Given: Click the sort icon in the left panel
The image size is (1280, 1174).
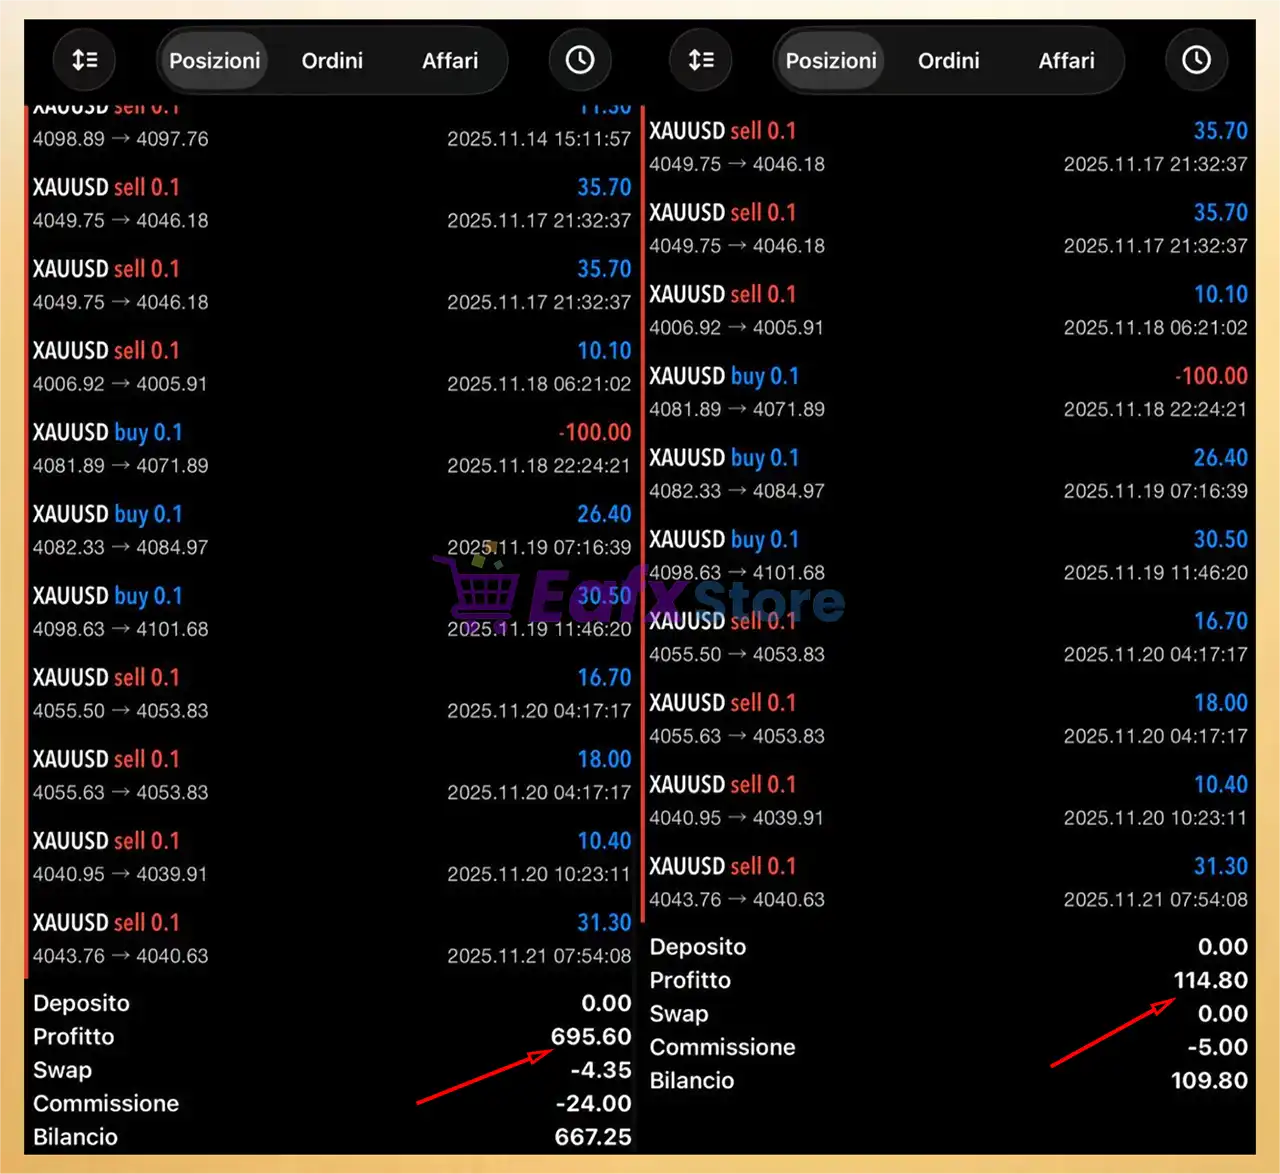Looking at the screenshot, I should click(85, 60).
